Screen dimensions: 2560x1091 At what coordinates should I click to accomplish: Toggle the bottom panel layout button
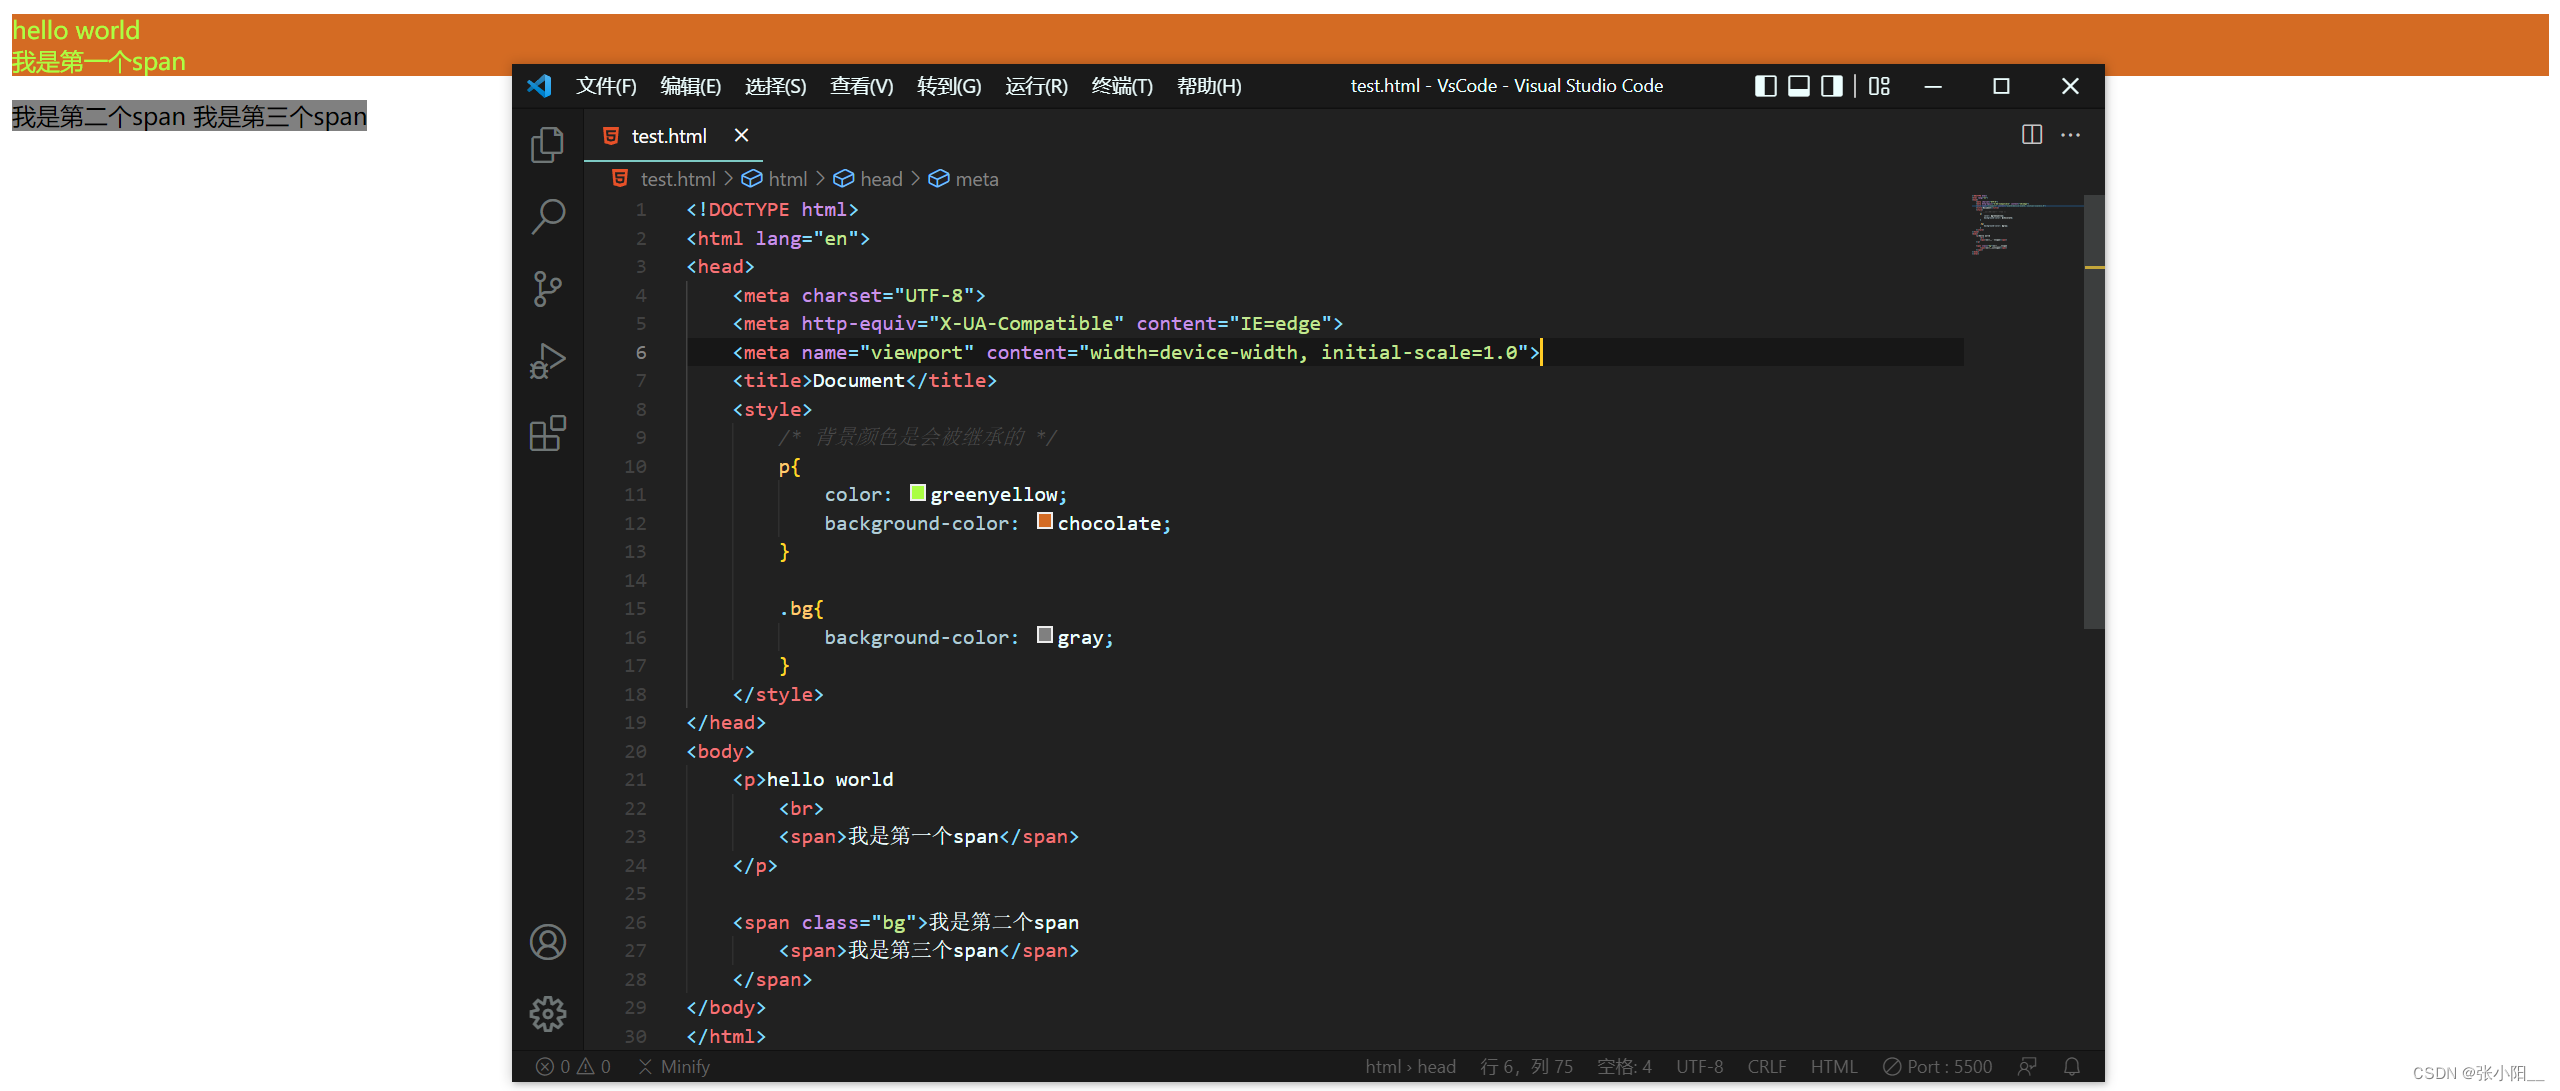[x=1798, y=86]
